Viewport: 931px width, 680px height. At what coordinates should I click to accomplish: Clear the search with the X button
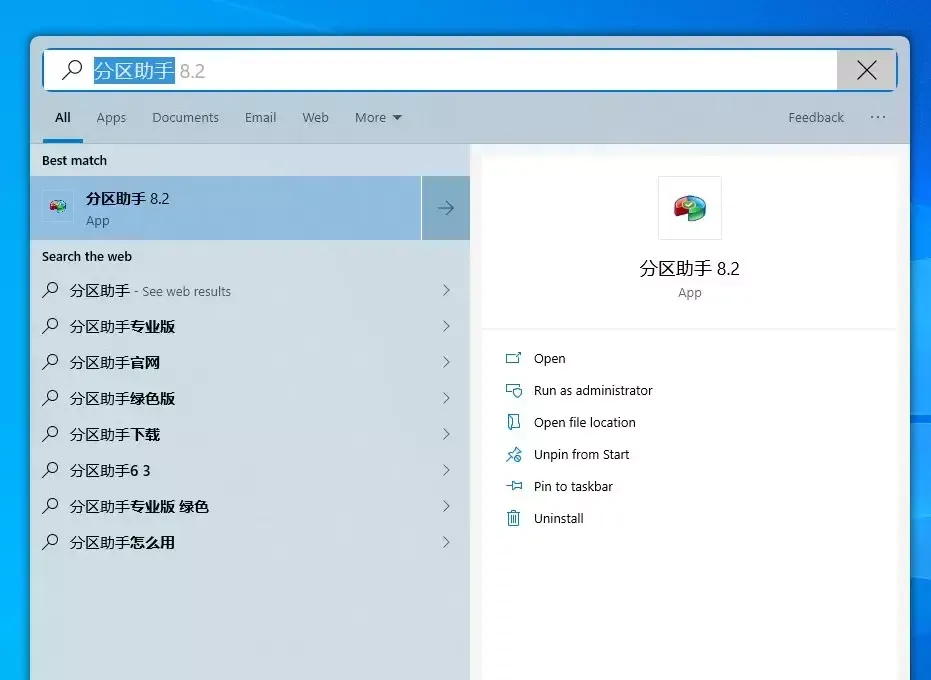[x=866, y=70]
